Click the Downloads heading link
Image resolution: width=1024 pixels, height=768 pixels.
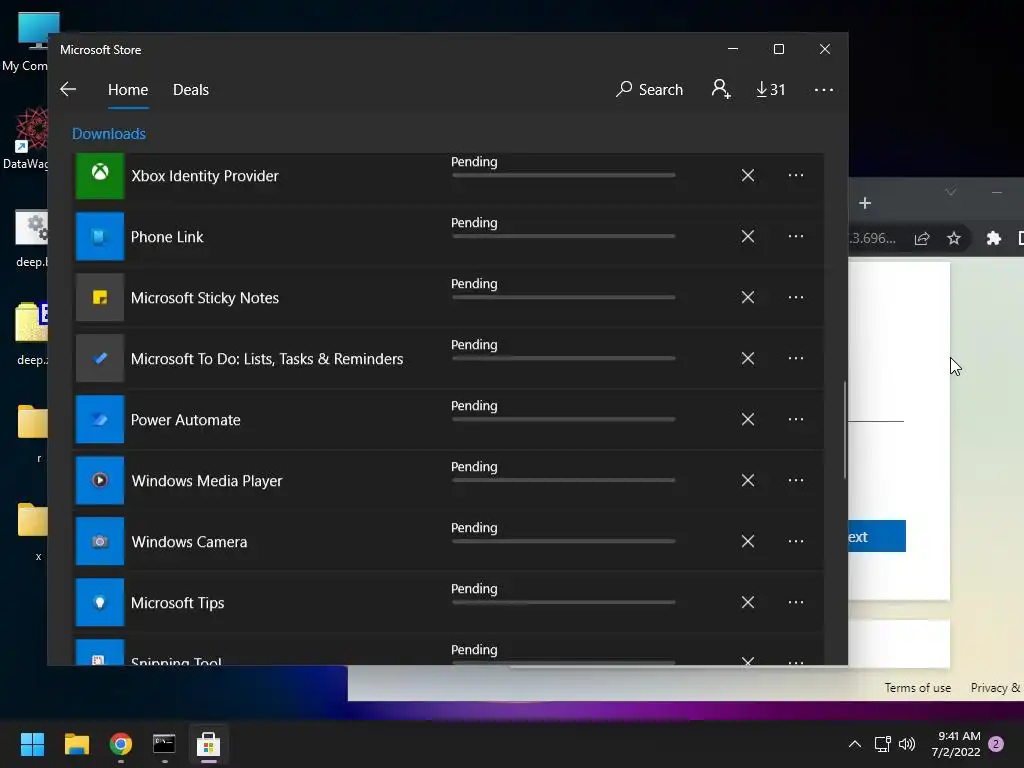pyautogui.click(x=108, y=134)
